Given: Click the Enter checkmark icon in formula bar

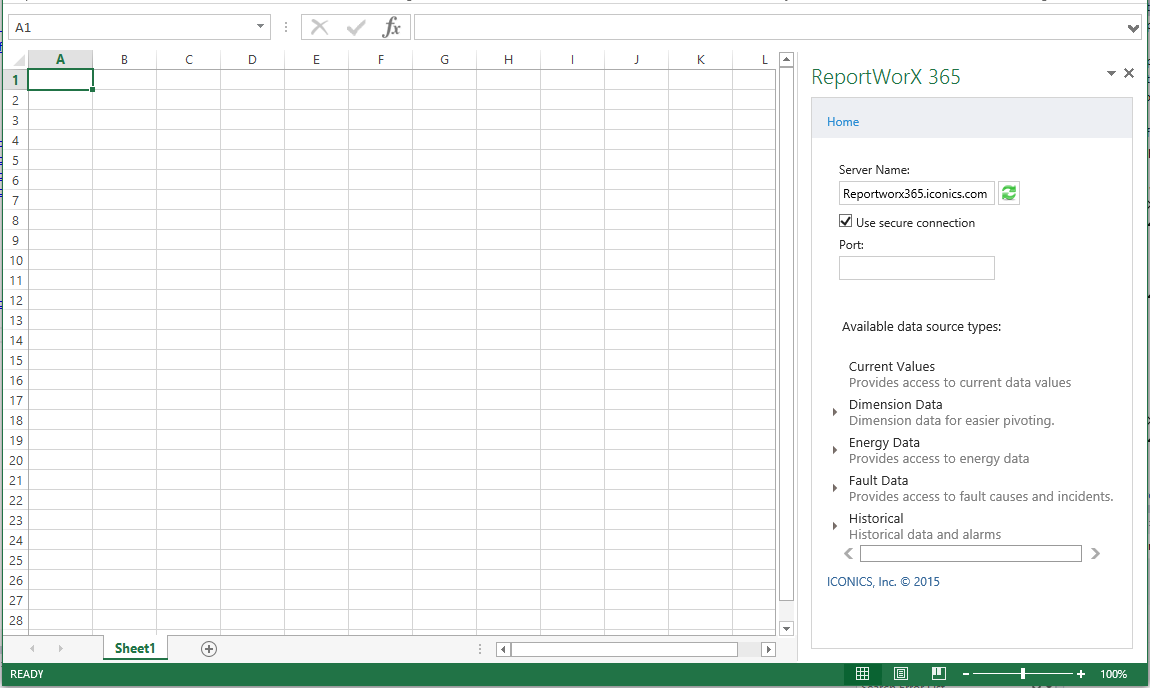Looking at the screenshot, I should (356, 28).
